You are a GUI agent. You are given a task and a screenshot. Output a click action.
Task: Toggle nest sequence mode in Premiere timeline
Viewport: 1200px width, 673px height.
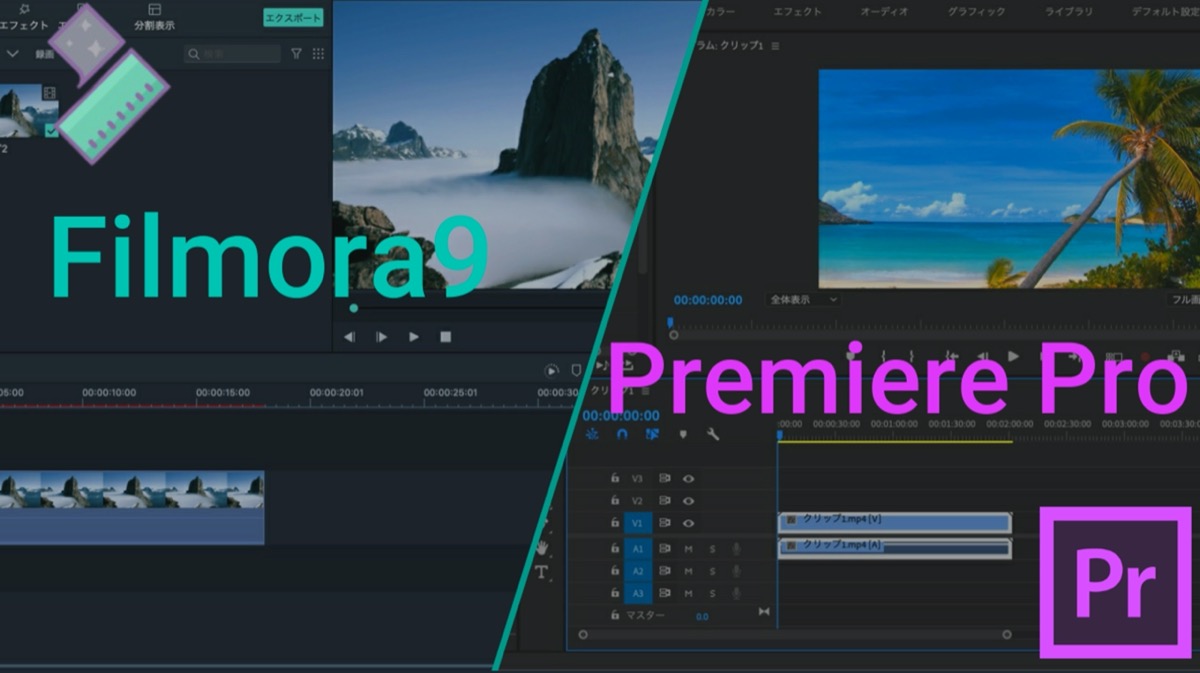click(x=592, y=434)
